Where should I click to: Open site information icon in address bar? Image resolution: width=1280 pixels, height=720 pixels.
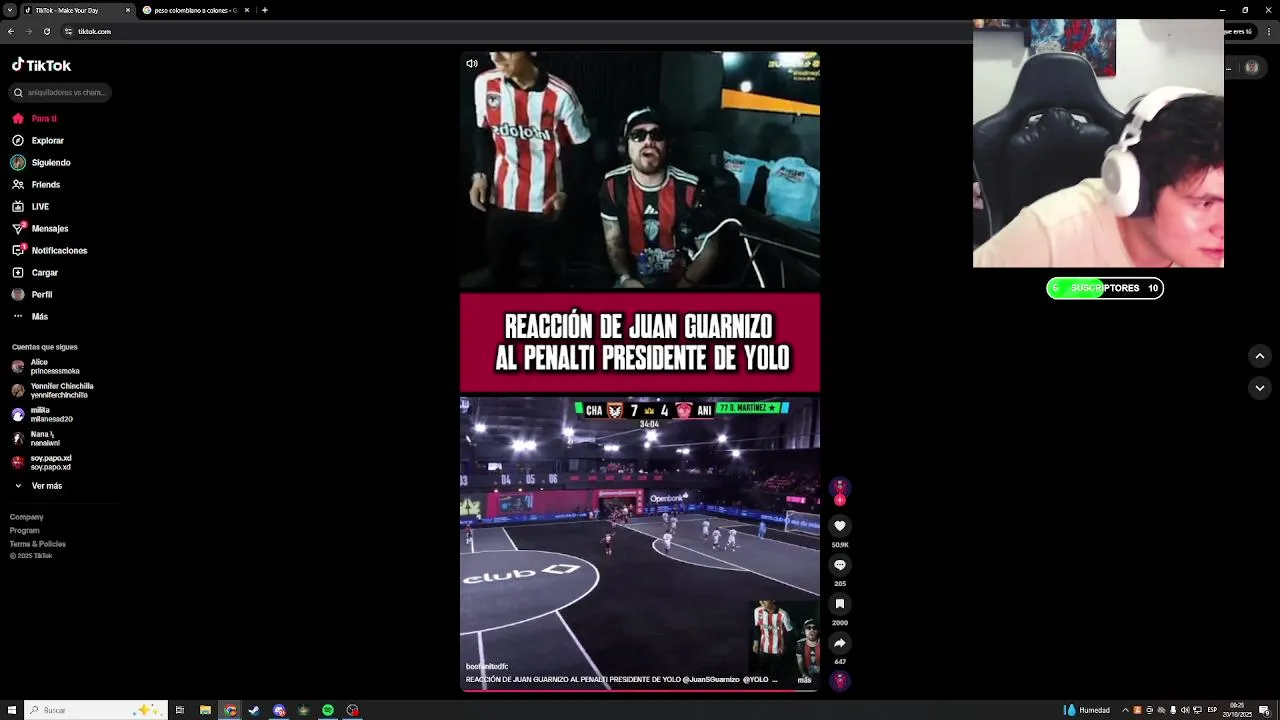coord(69,31)
